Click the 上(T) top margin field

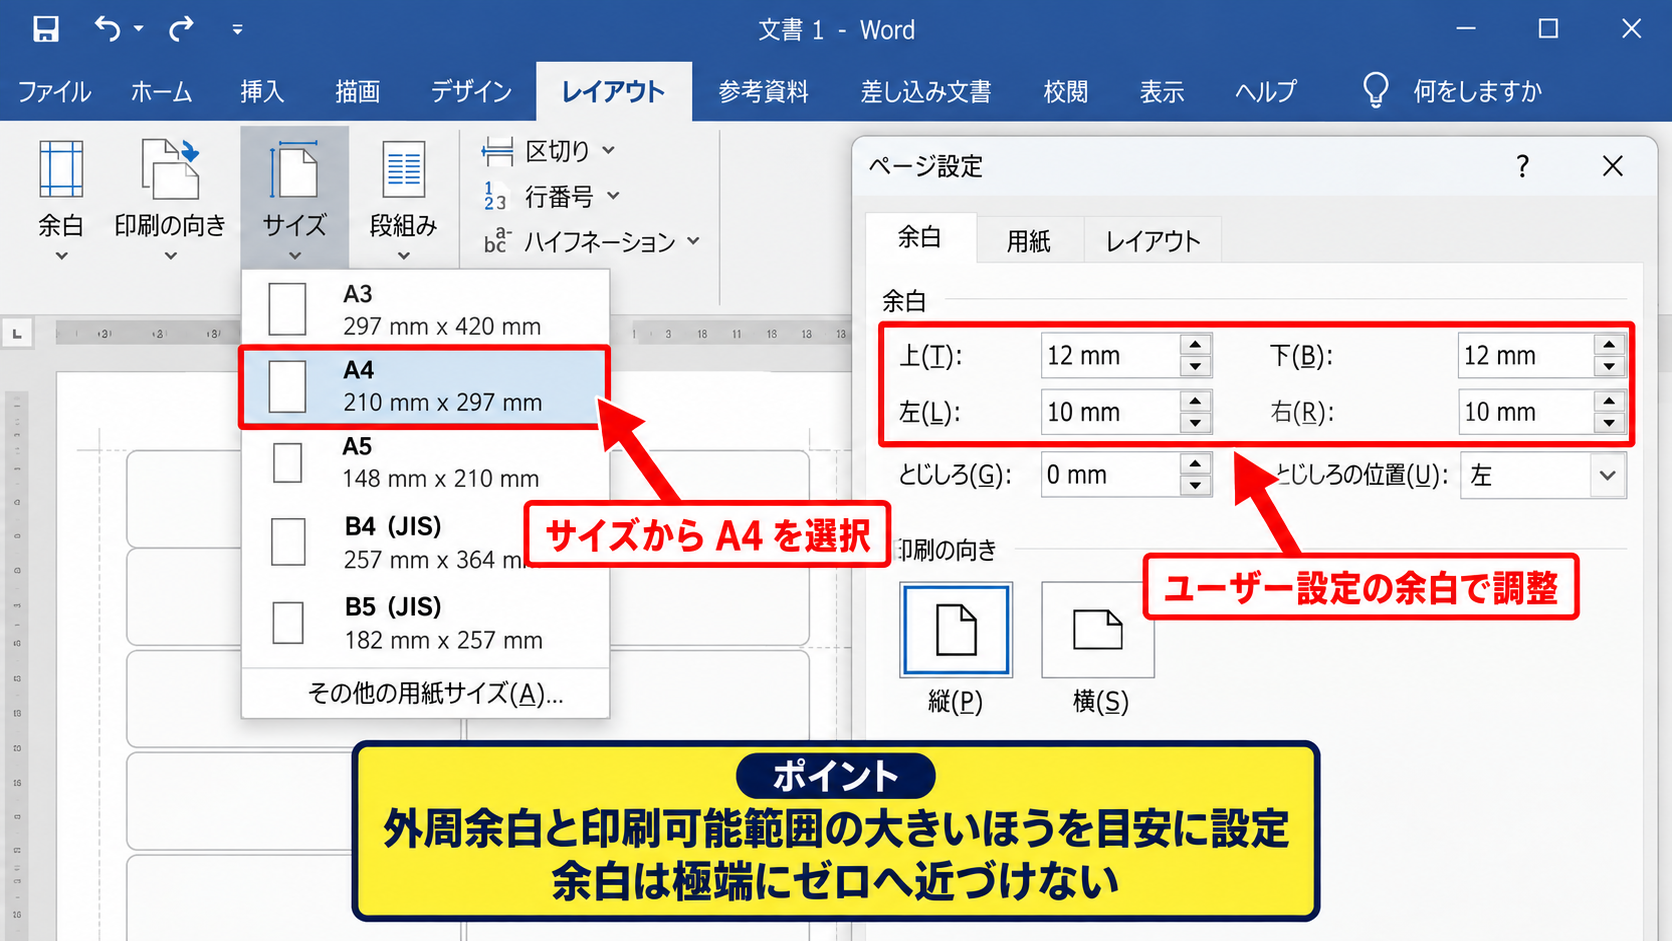(x=1110, y=356)
